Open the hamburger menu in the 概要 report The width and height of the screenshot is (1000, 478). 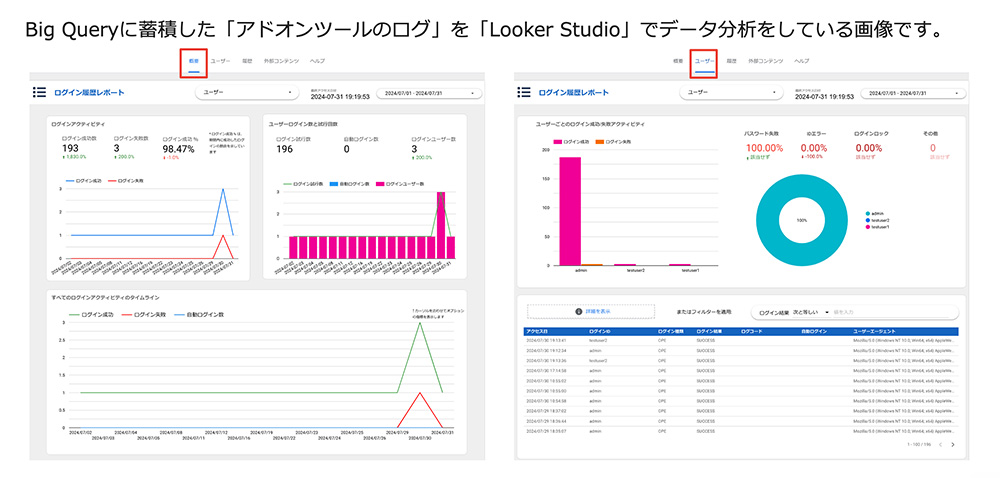[x=40, y=92]
